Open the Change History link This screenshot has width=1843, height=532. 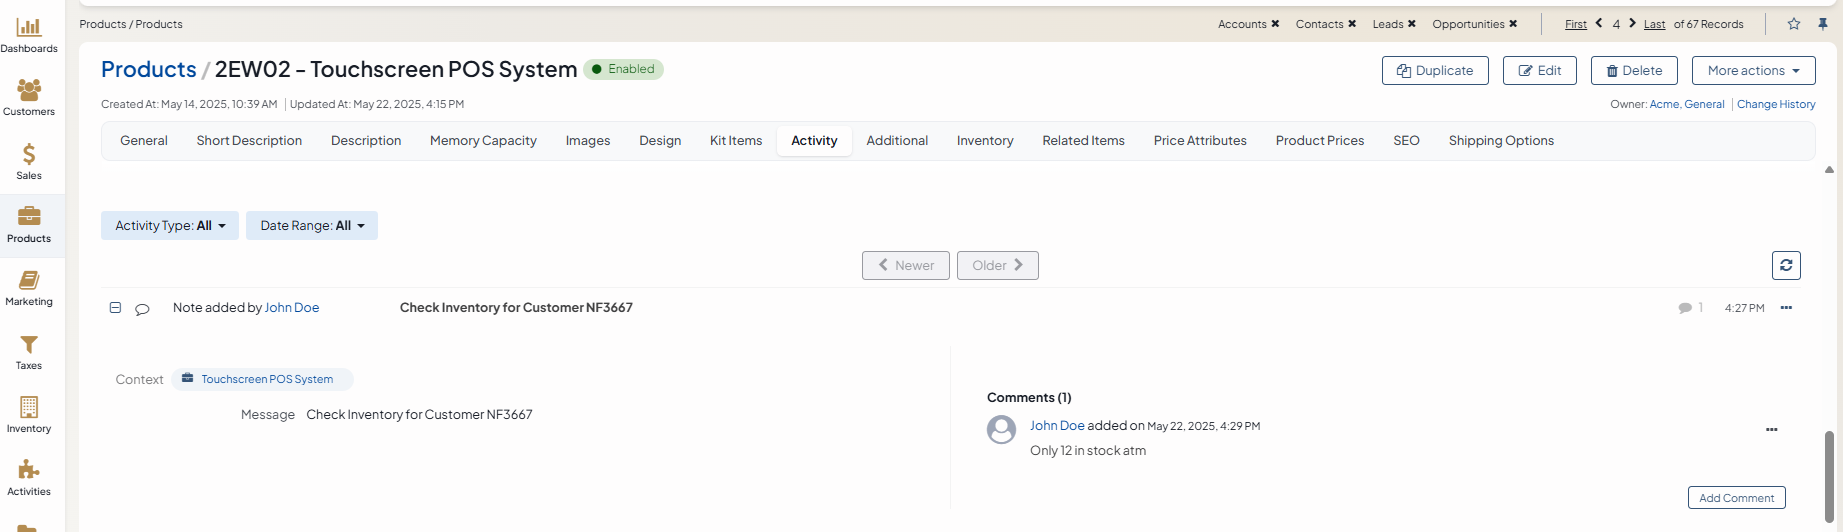[1775, 104]
